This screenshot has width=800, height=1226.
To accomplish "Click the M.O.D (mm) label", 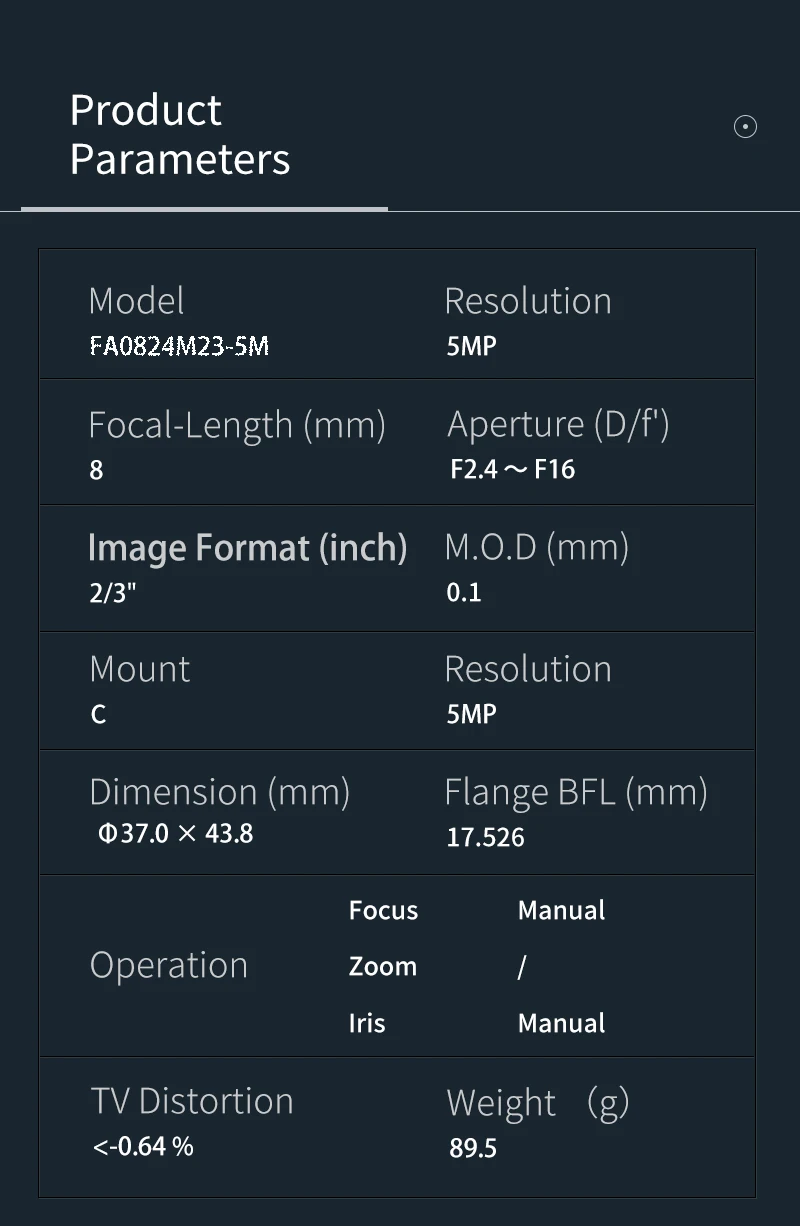I will tap(536, 547).
